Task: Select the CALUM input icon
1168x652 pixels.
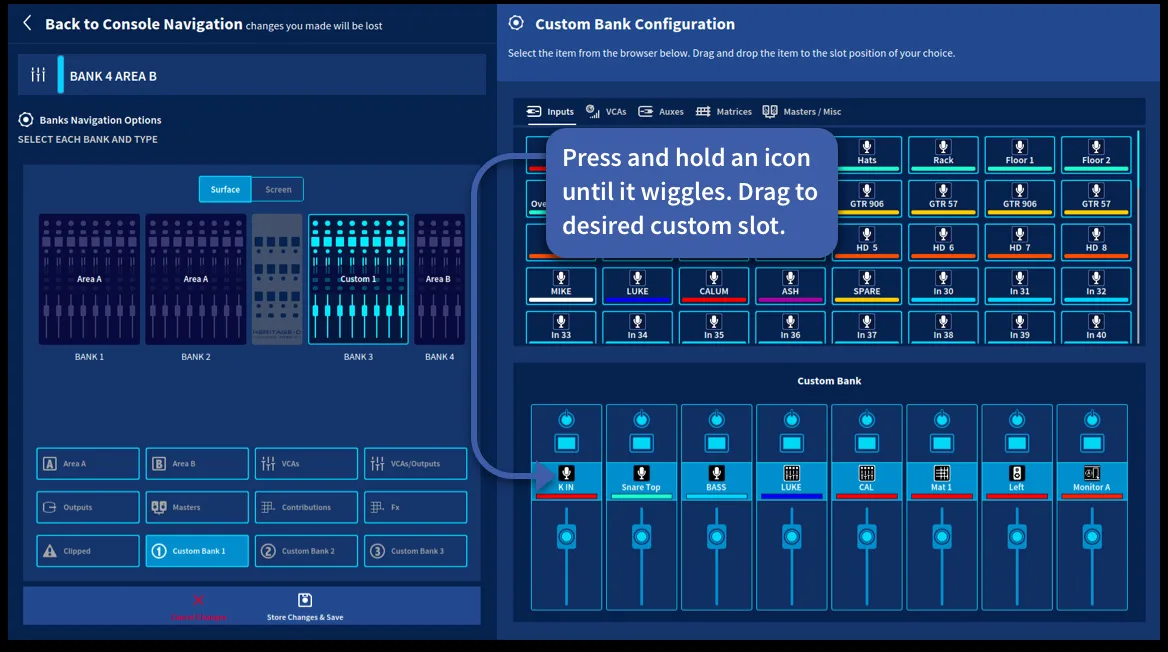Action: pyautogui.click(x=714, y=285)
